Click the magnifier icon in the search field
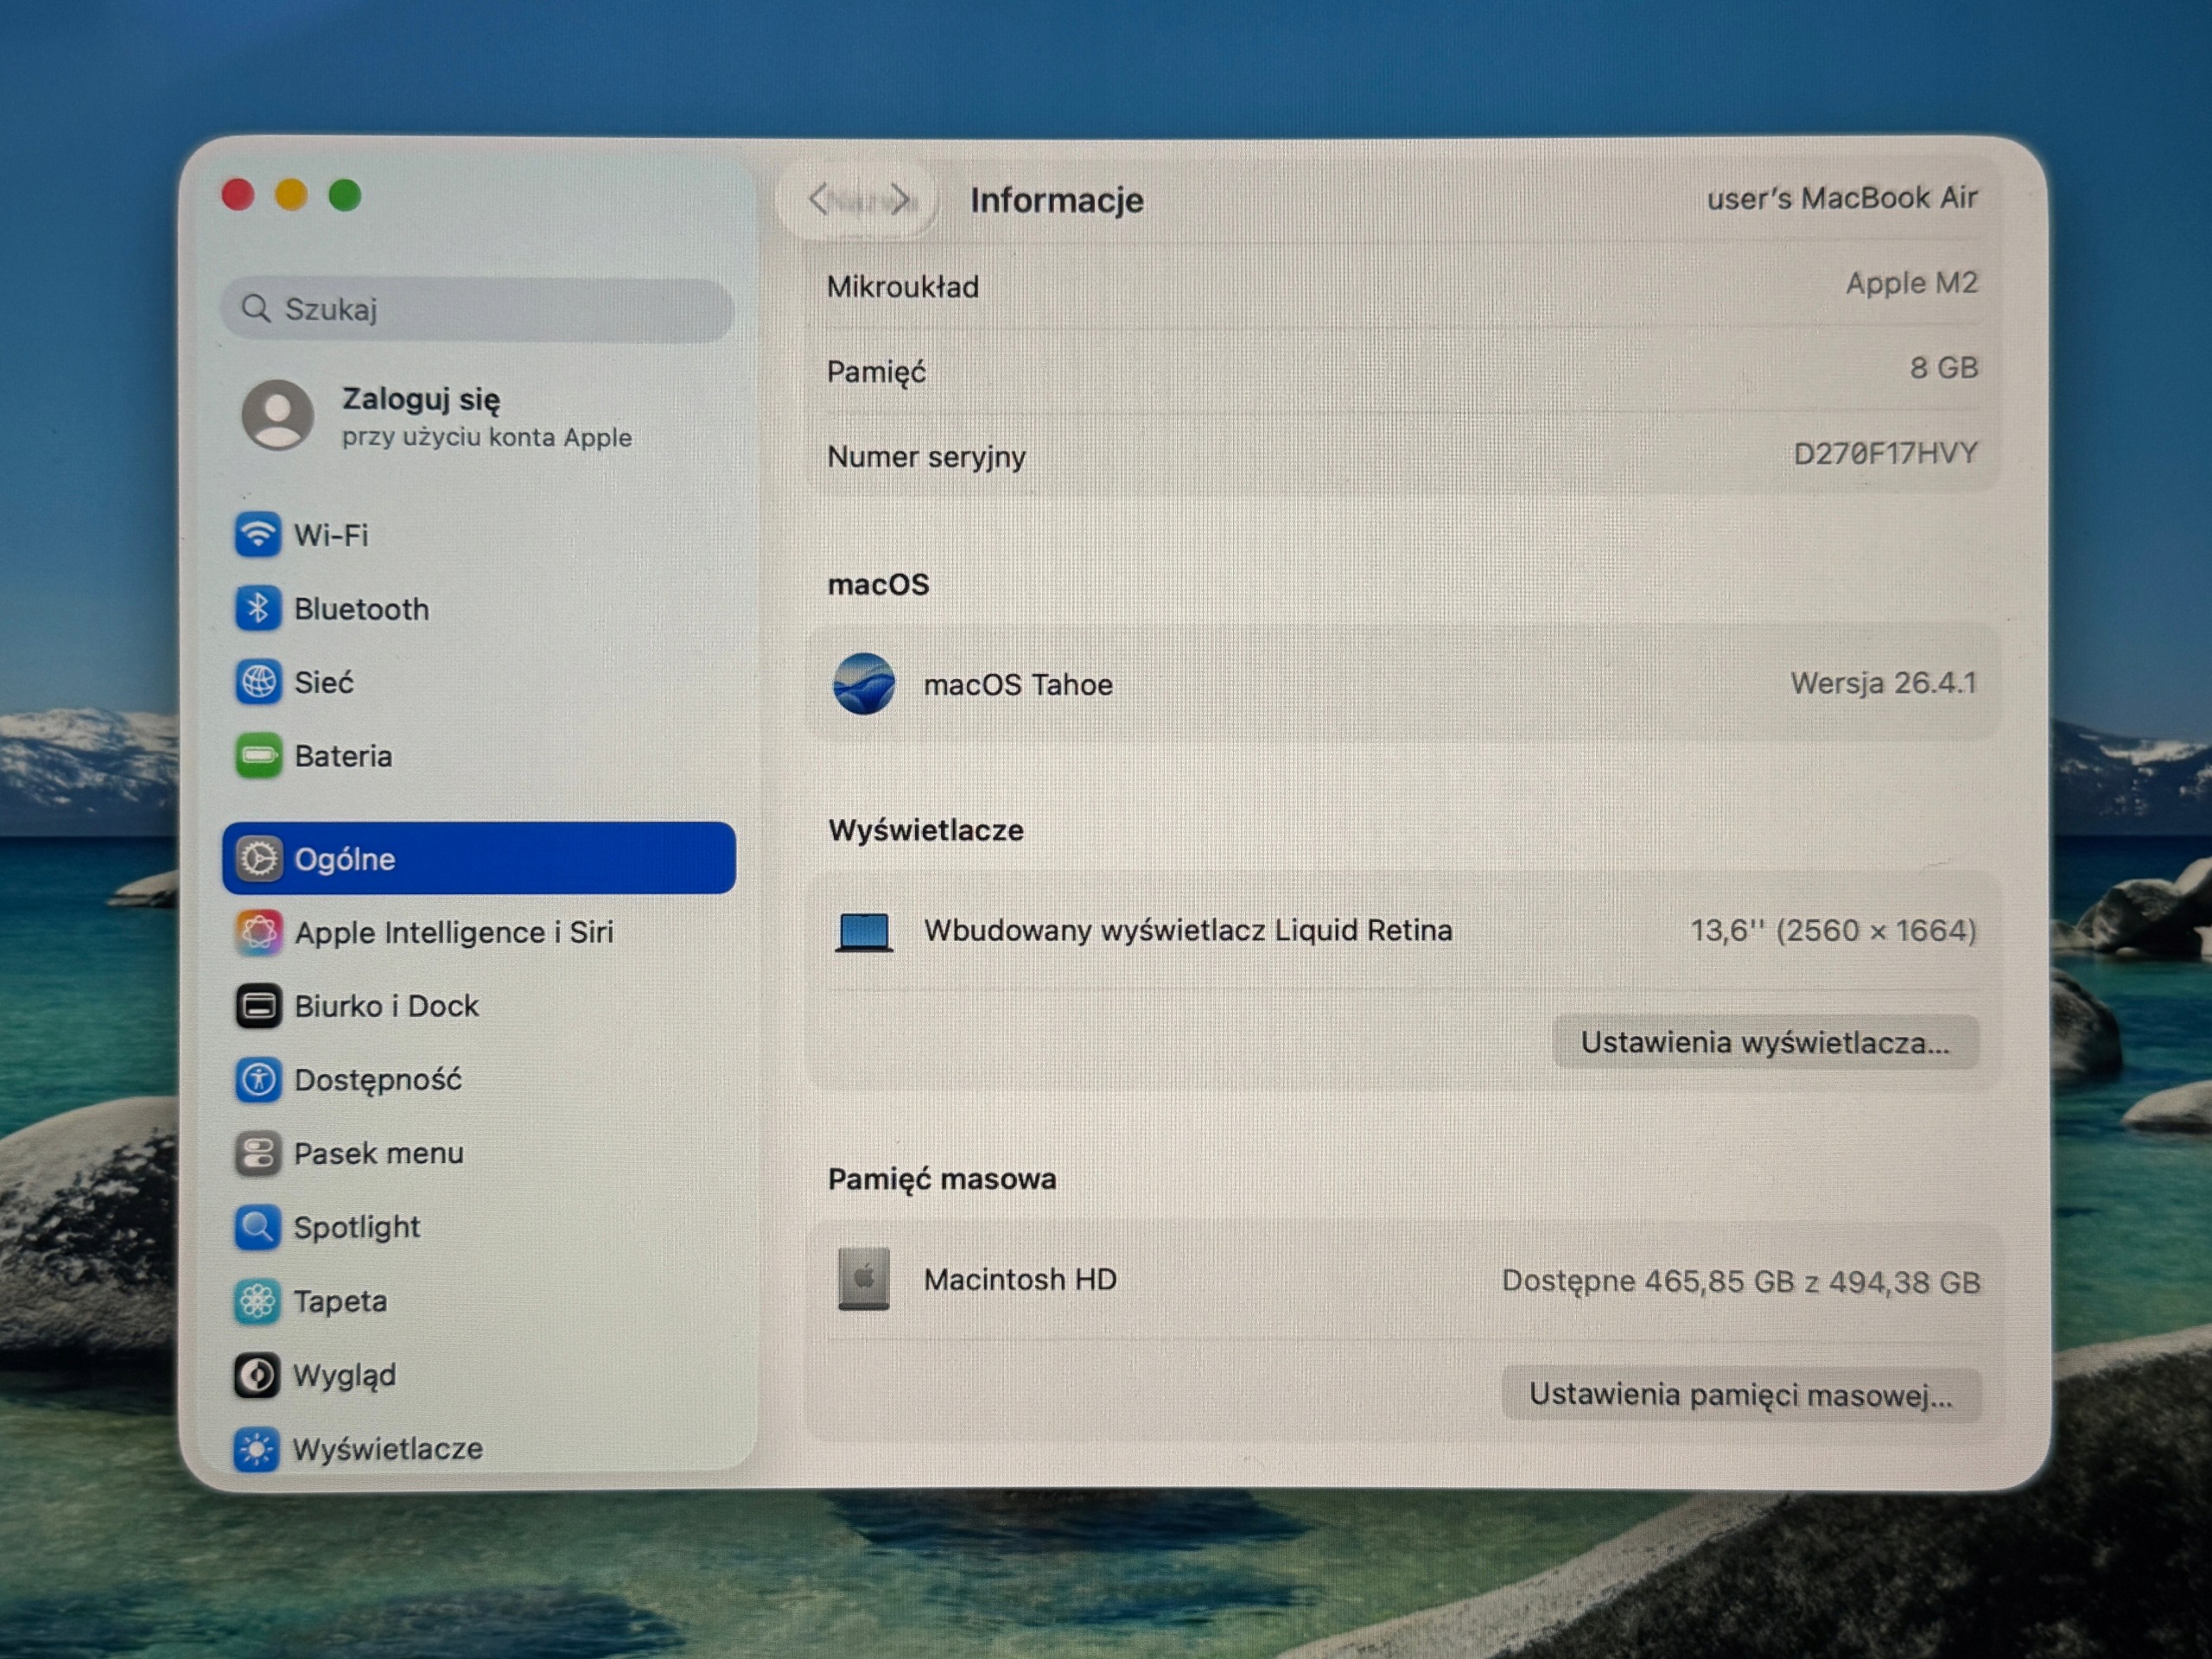This screenshot has height=1659, width=2212. tap(256, 308)
